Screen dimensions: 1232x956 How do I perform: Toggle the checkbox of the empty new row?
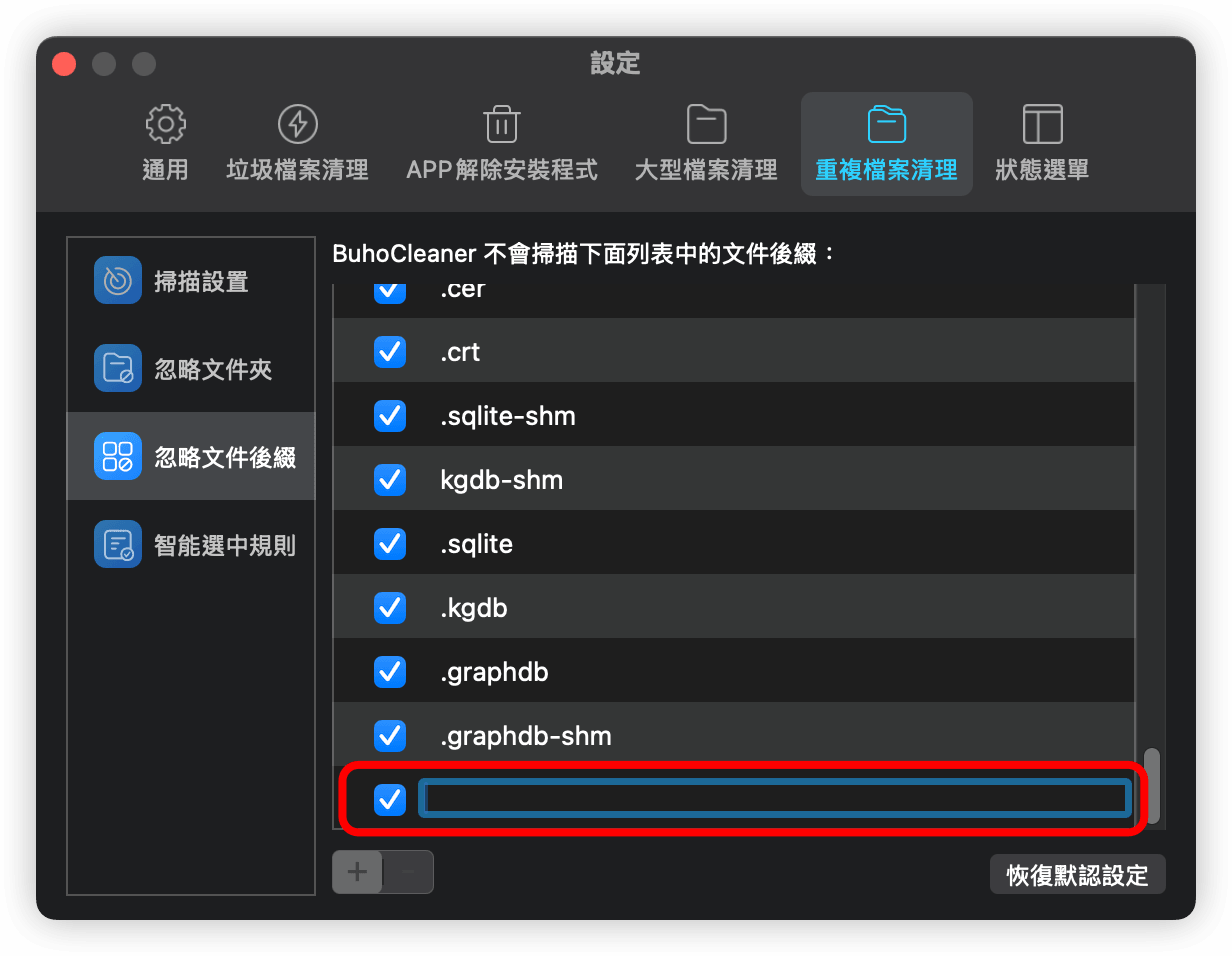[389, 799]
